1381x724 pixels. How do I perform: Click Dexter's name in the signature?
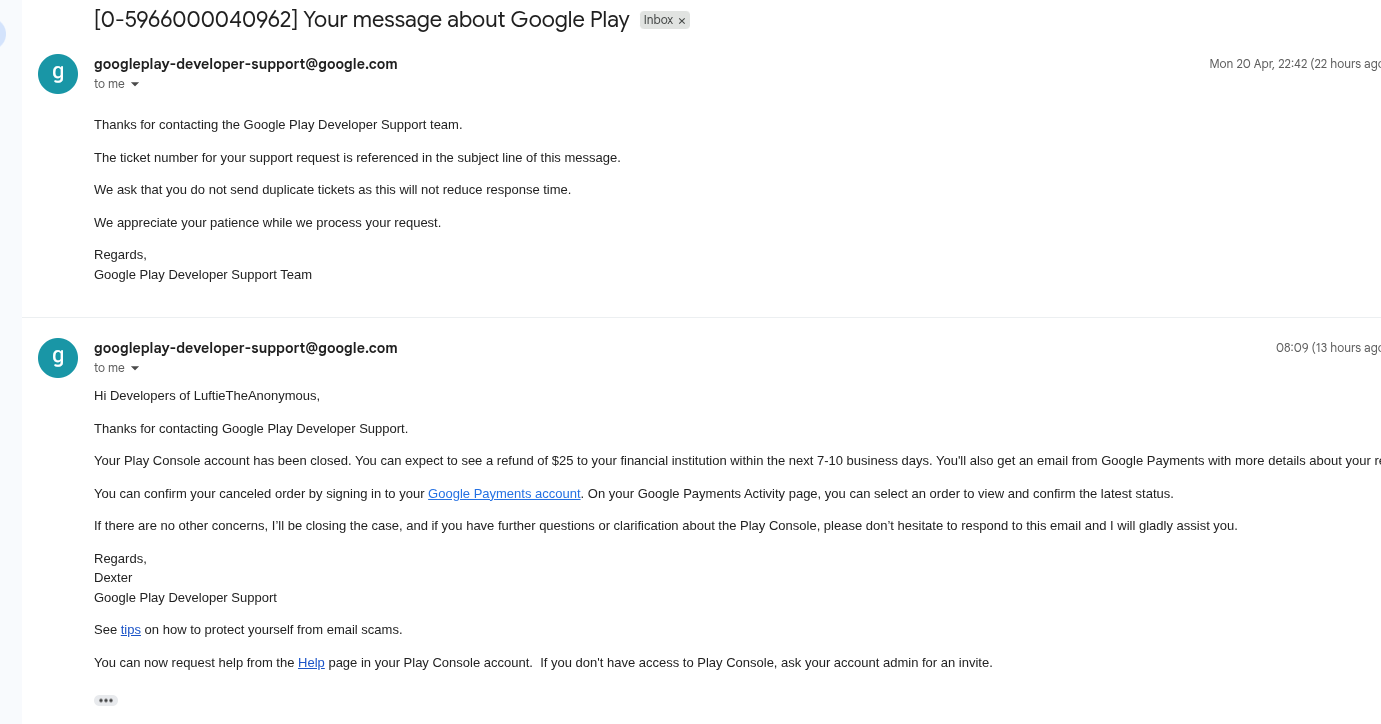click(113, 578)
